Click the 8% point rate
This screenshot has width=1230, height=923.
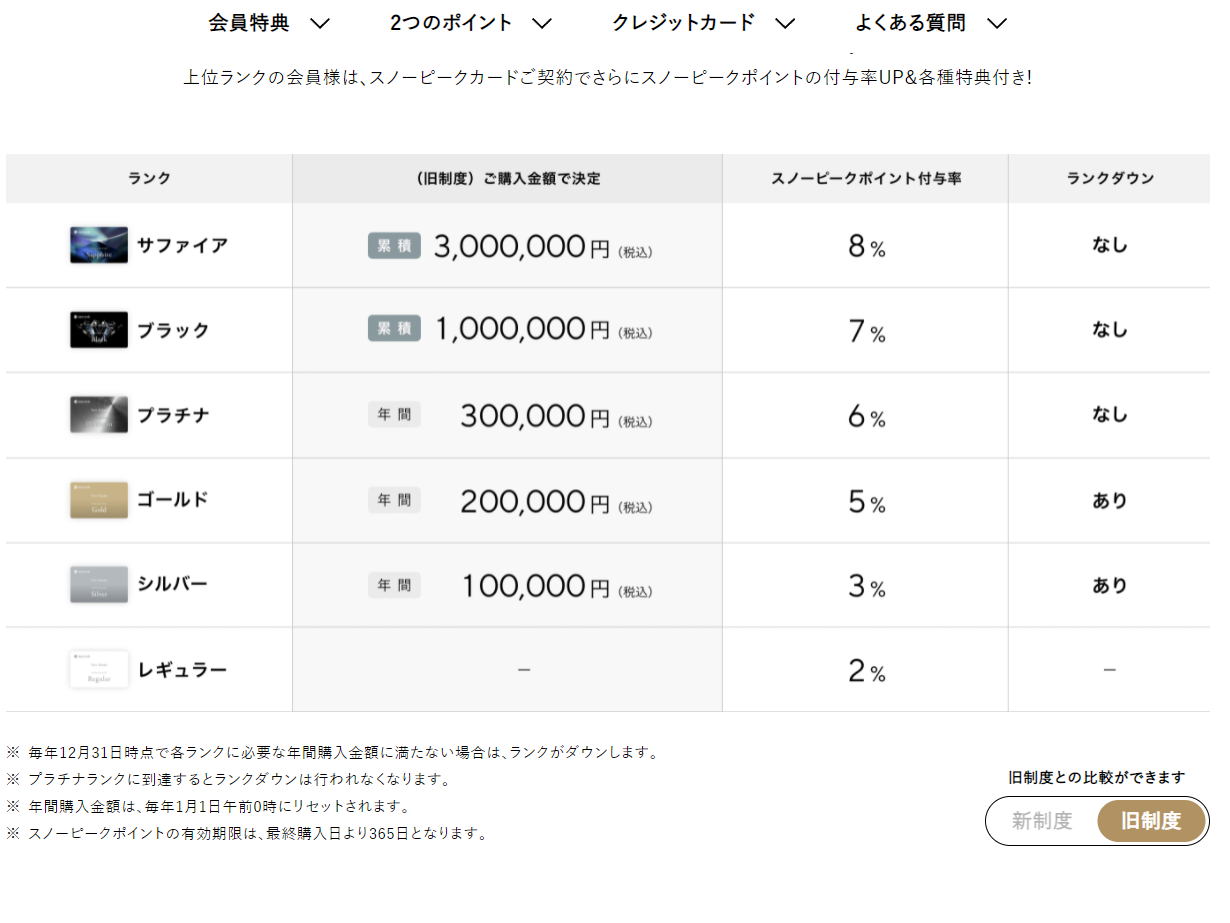[x=866, y=247]
